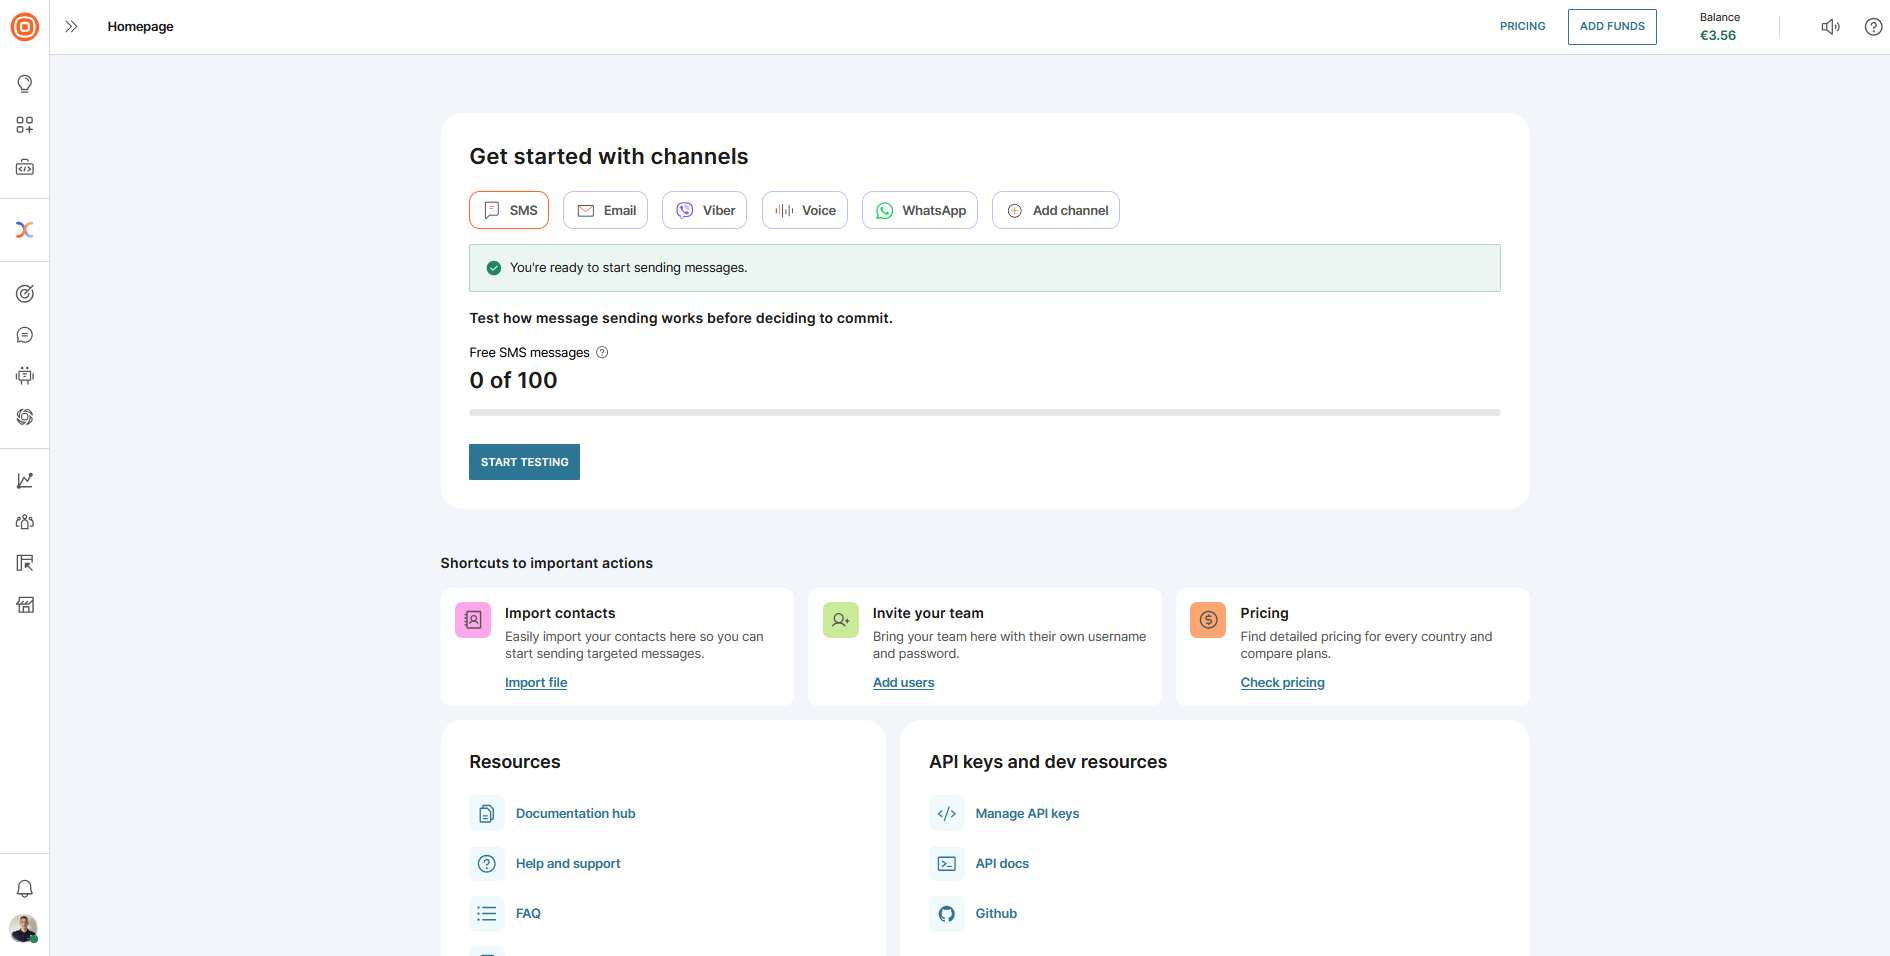Click the target icon in sidebar
Image resolution: width=1890 pixels, height=956 pixels.
tap(25, 294)
